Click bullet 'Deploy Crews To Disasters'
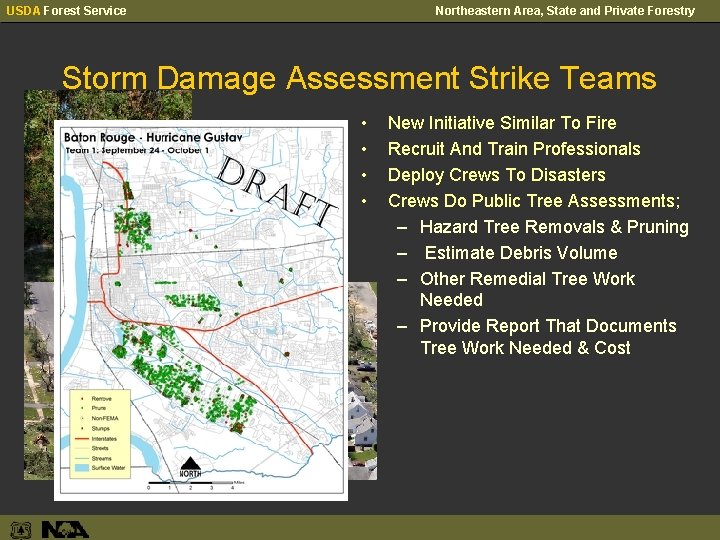720x540 pixels. [496, 175]
